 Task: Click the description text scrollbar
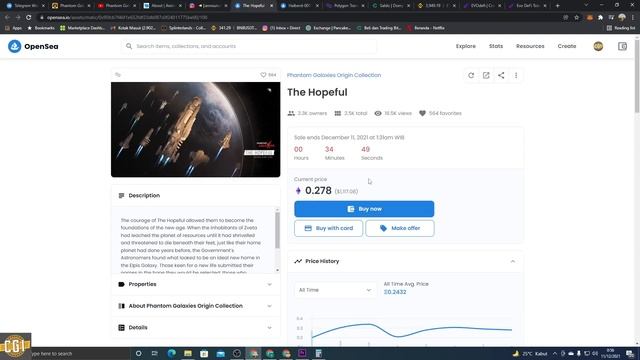coord(278,231)
